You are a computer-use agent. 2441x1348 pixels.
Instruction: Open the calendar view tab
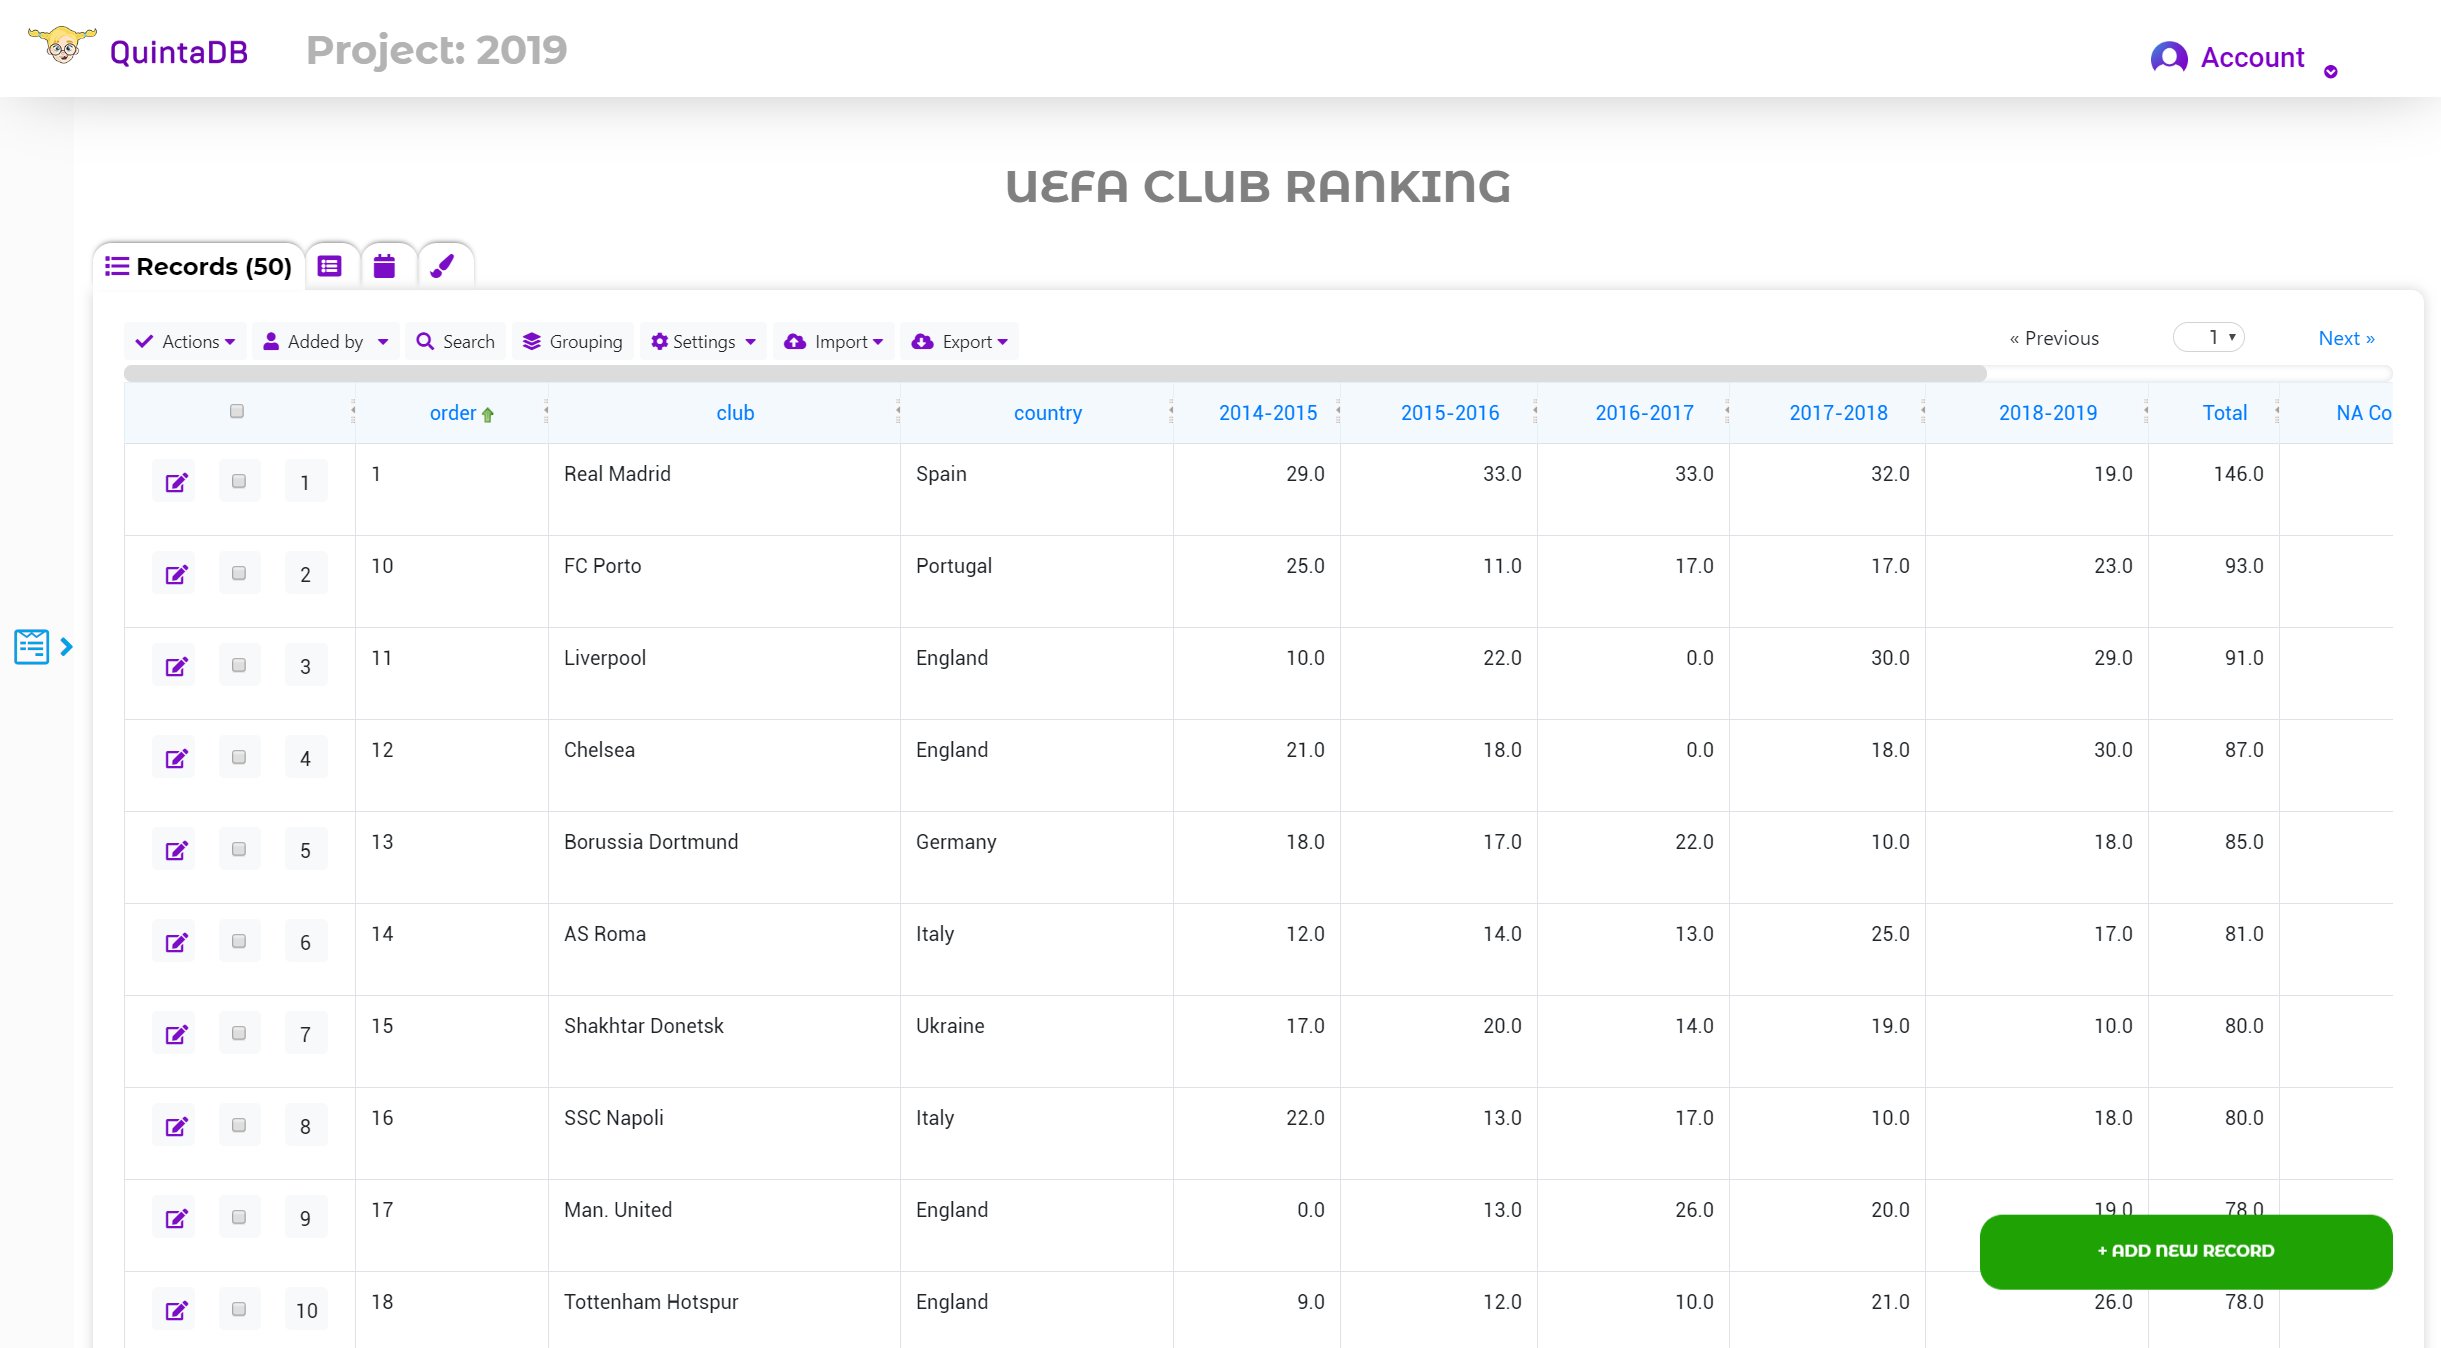(x=385, y=266)
